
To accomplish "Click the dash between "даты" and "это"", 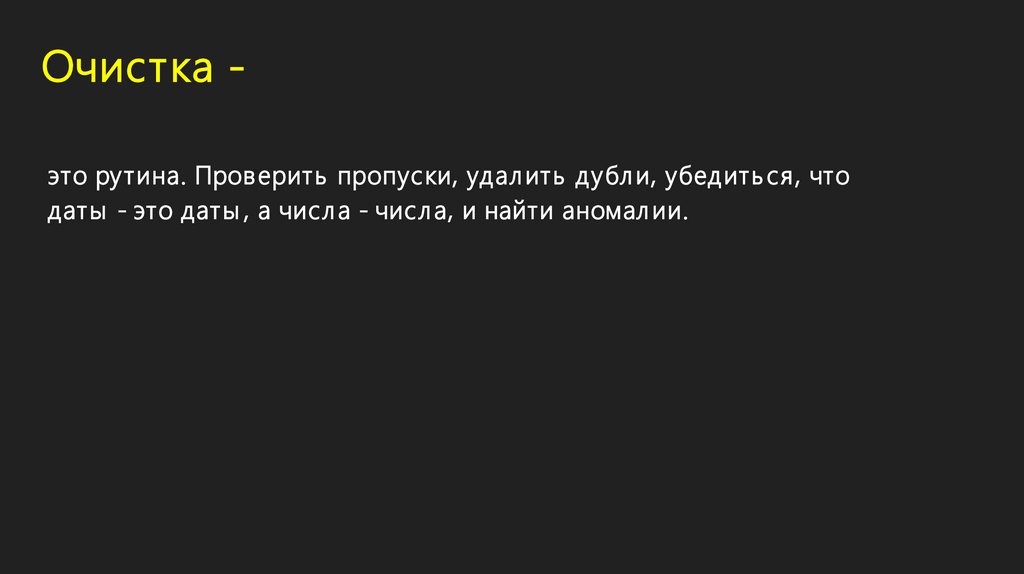I will 119,214.
